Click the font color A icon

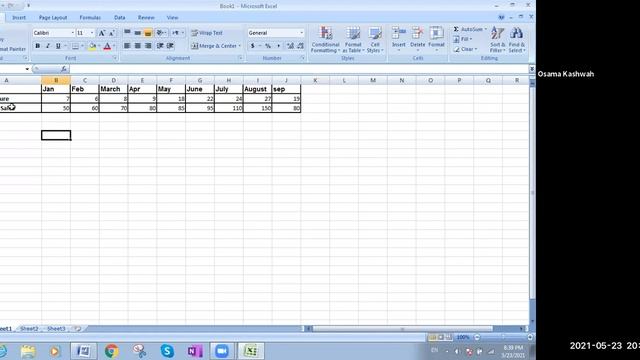pyautogui.click(x=107, y=46)
